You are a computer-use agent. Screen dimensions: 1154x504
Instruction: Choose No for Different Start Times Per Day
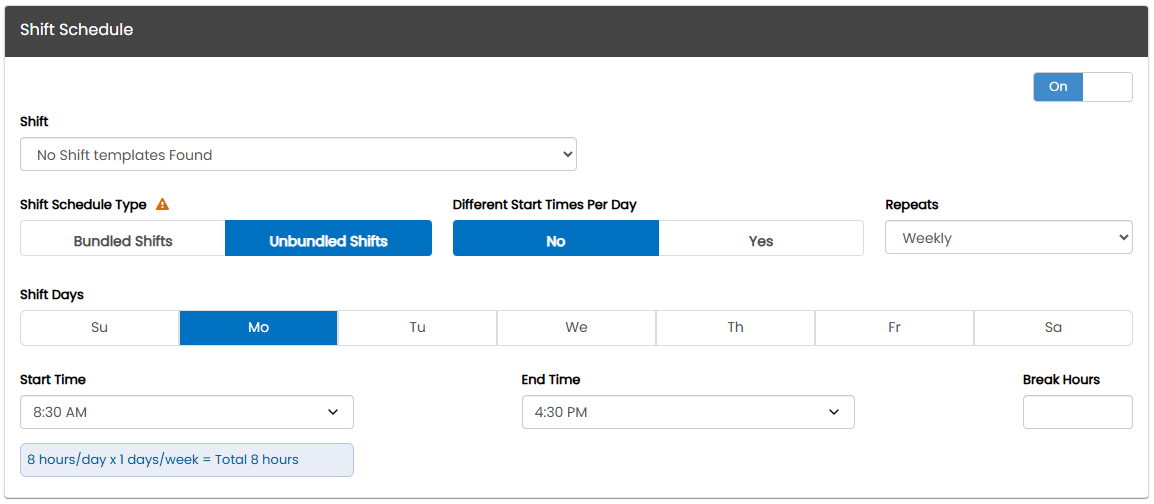pyautogui.click(x=556, y=238)
